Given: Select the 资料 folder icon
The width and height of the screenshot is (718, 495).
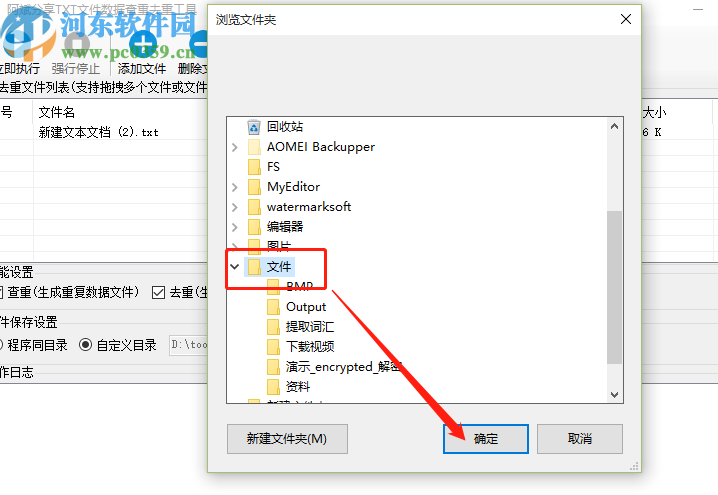Looking at the screenshot, I should 273,387.
